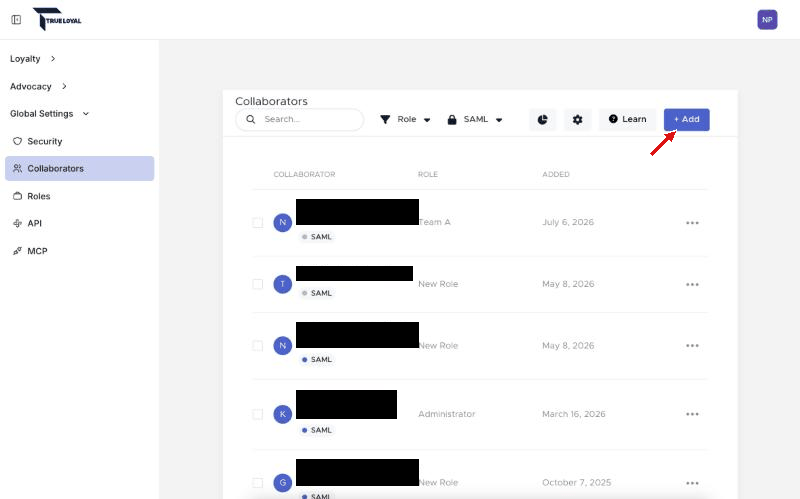Open the NP user avatar menu

coord(767,20)
